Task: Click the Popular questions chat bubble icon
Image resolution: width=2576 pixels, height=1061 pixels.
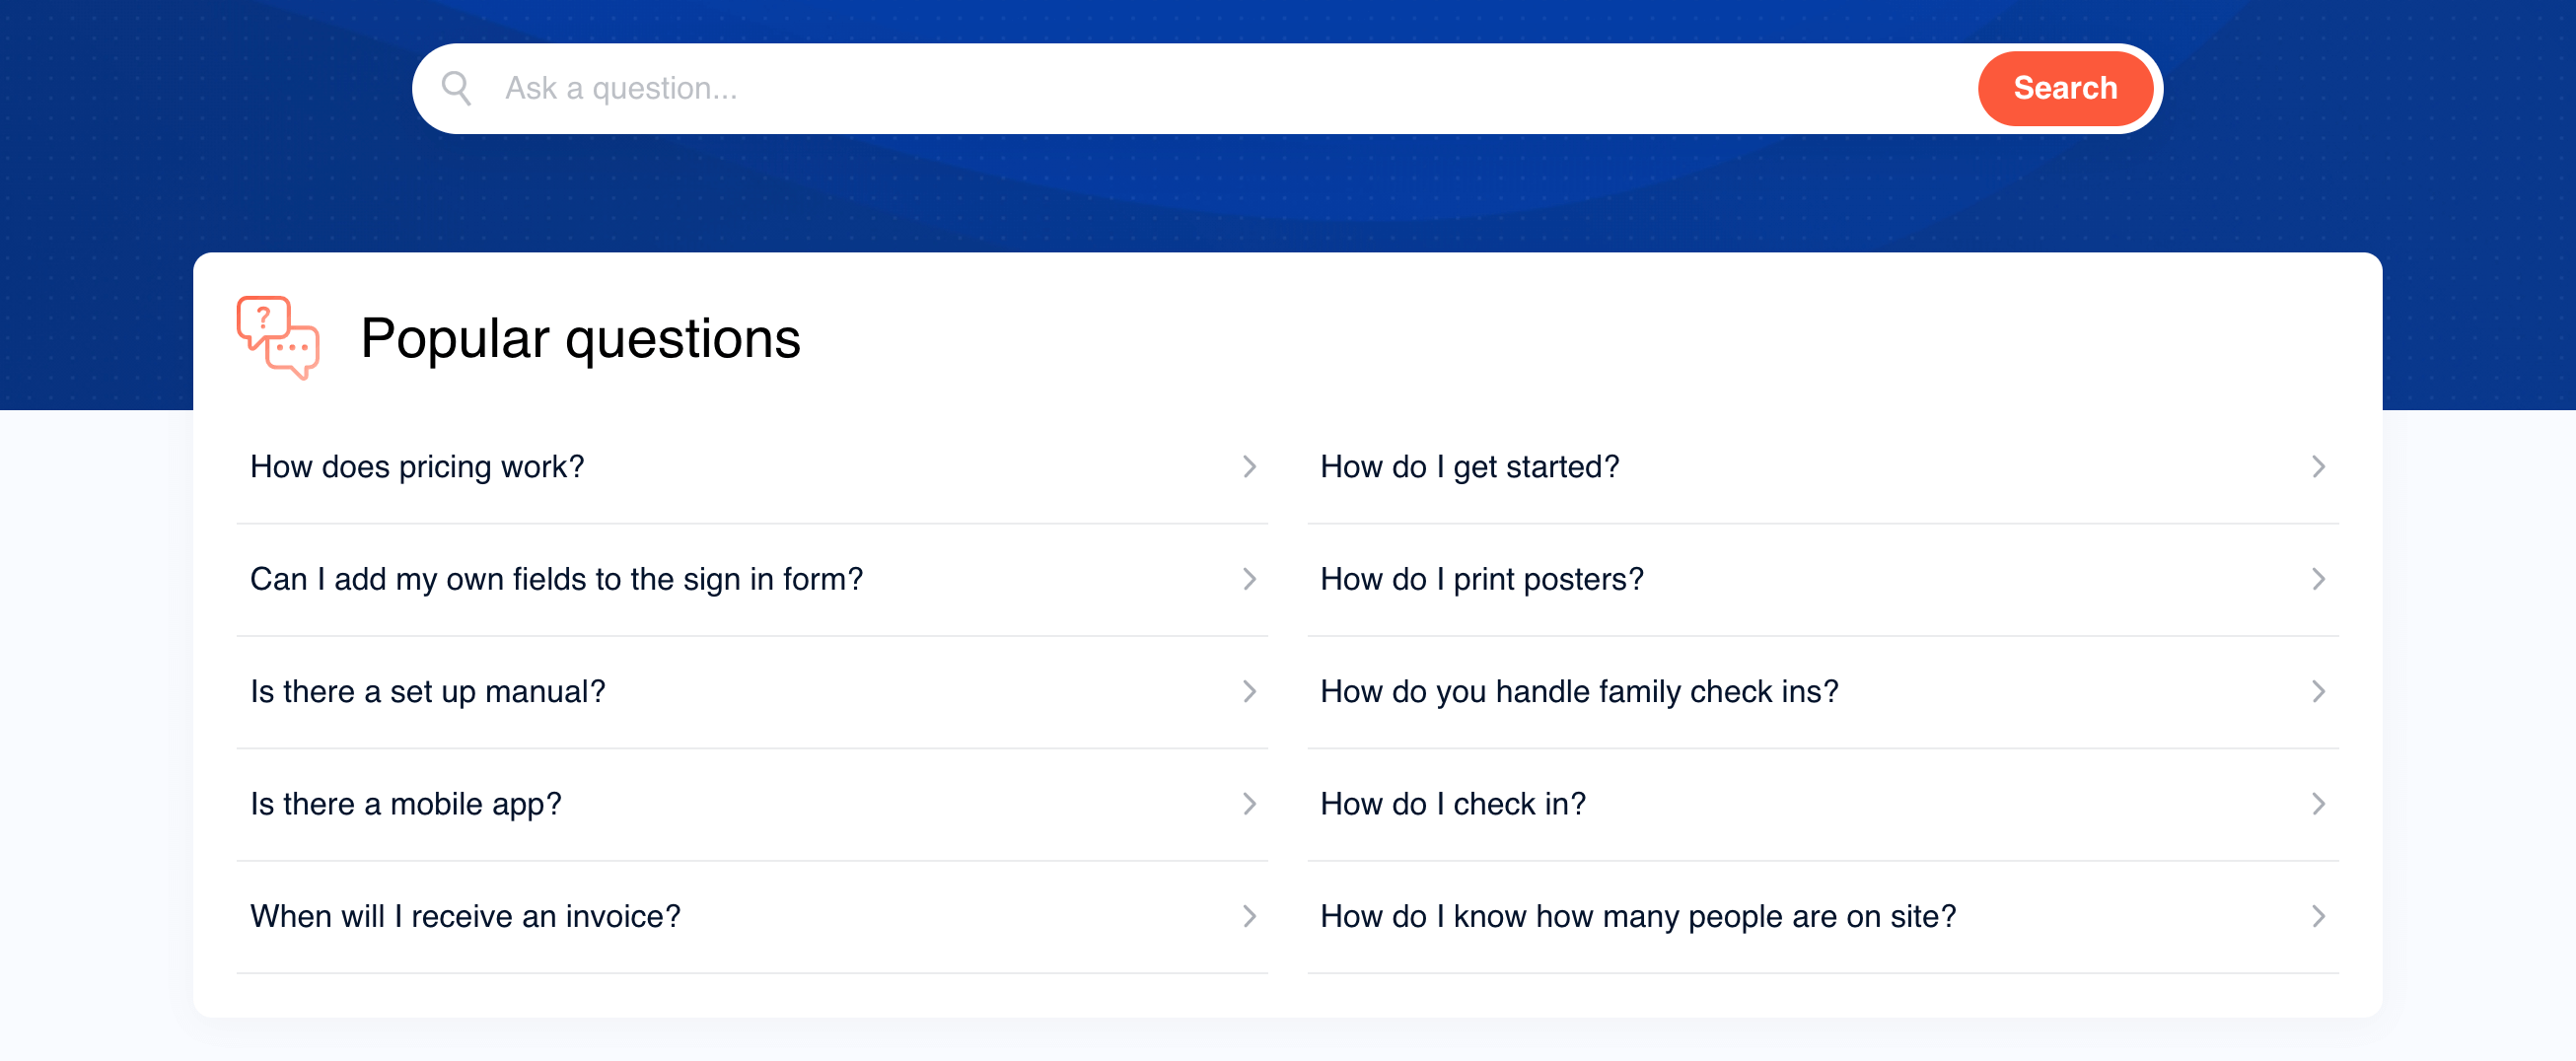Action: tap(278, 338)
